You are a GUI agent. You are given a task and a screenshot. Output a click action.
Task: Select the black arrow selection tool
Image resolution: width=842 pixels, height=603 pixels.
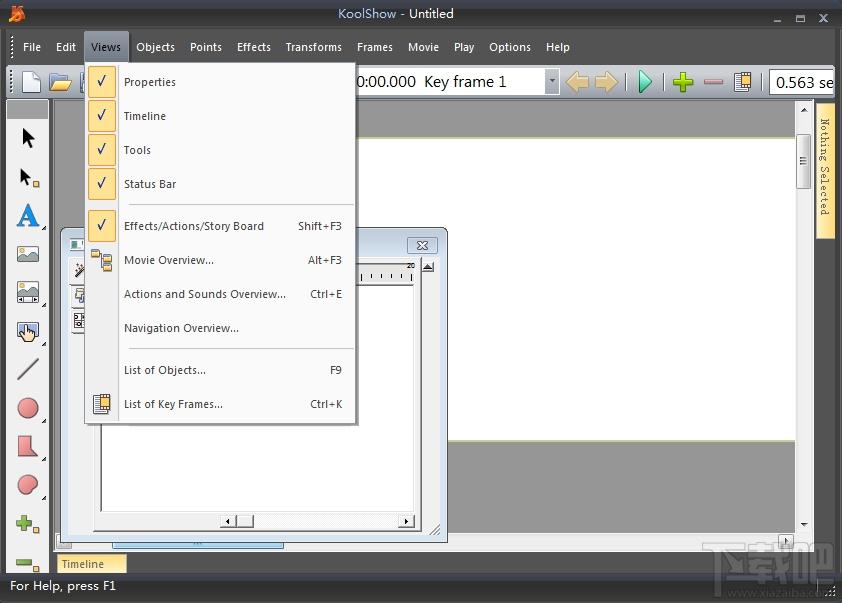[x=28, y=138]
